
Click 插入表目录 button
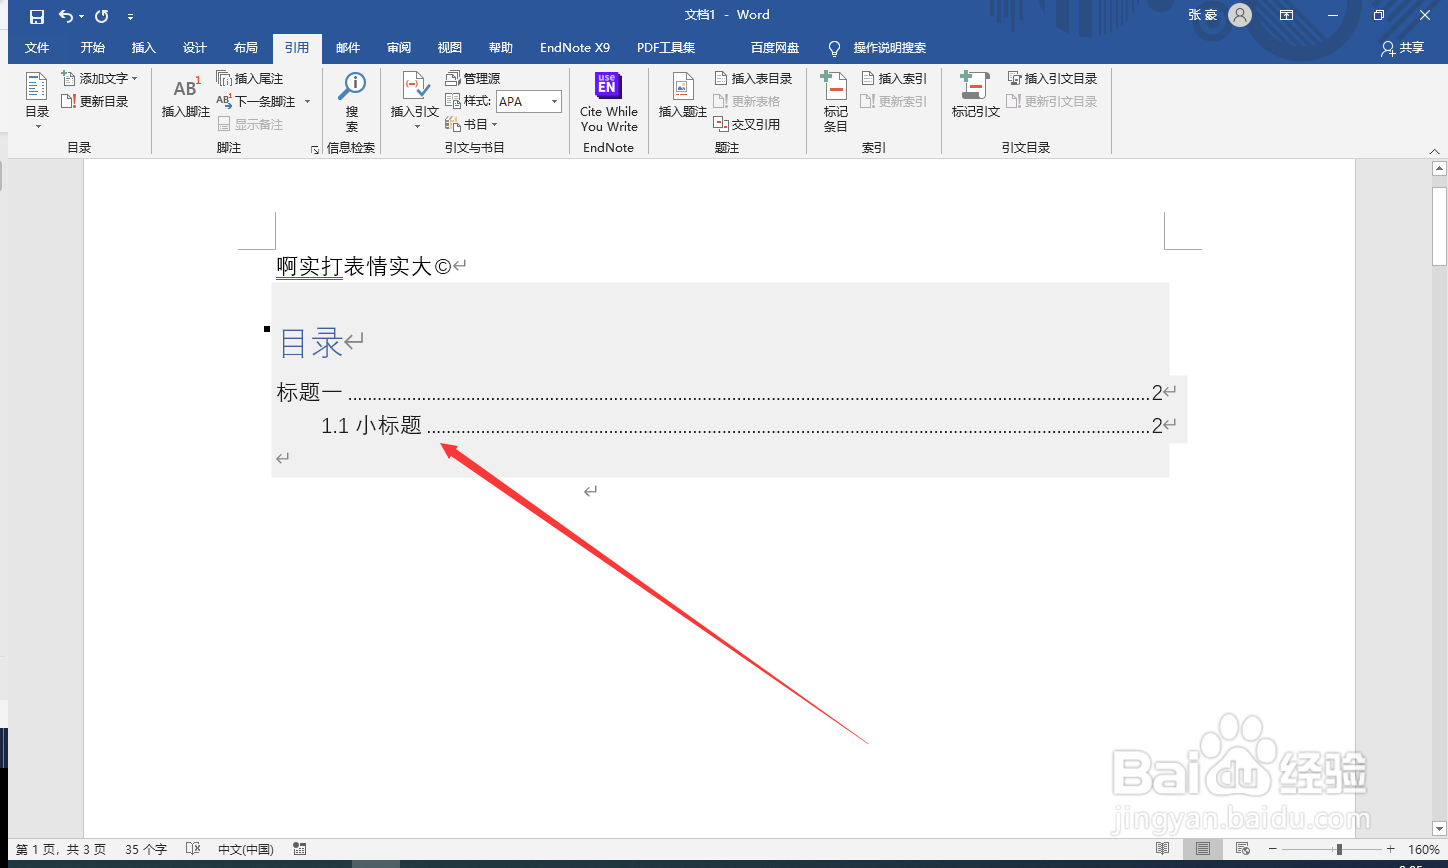click(753, 78)
